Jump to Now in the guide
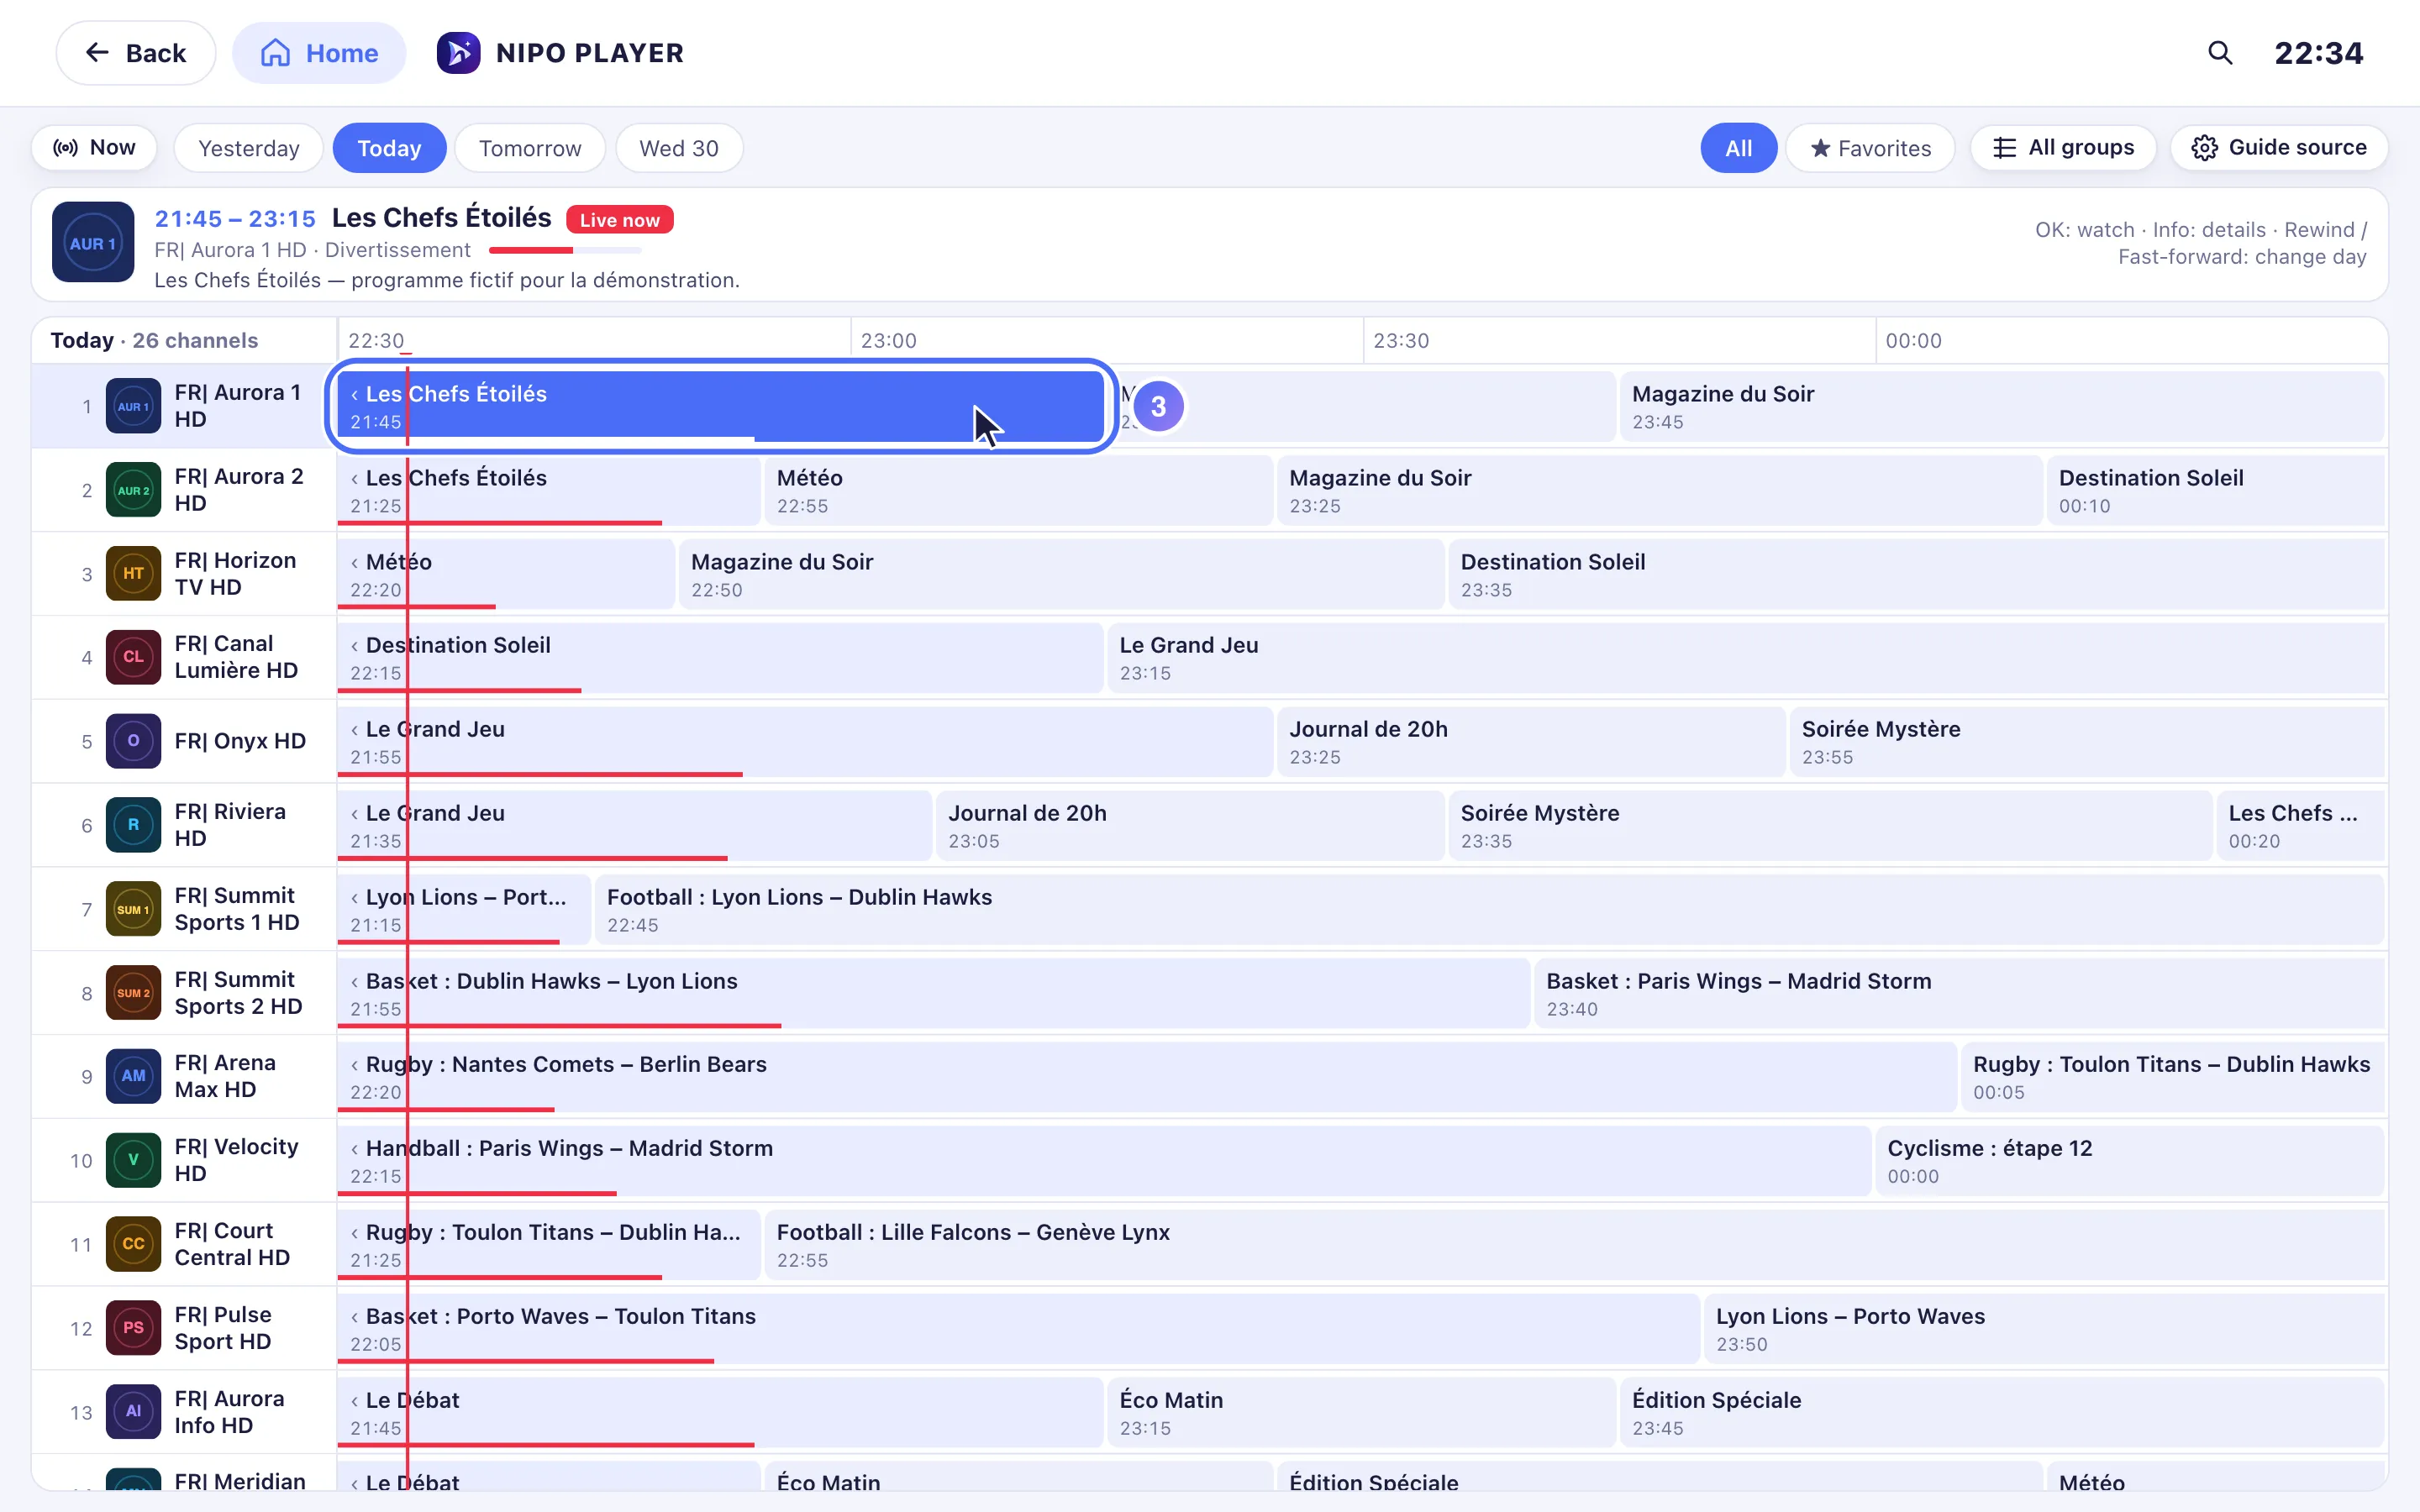This screenshot has height=1512, width=2420. click(94, 148)
